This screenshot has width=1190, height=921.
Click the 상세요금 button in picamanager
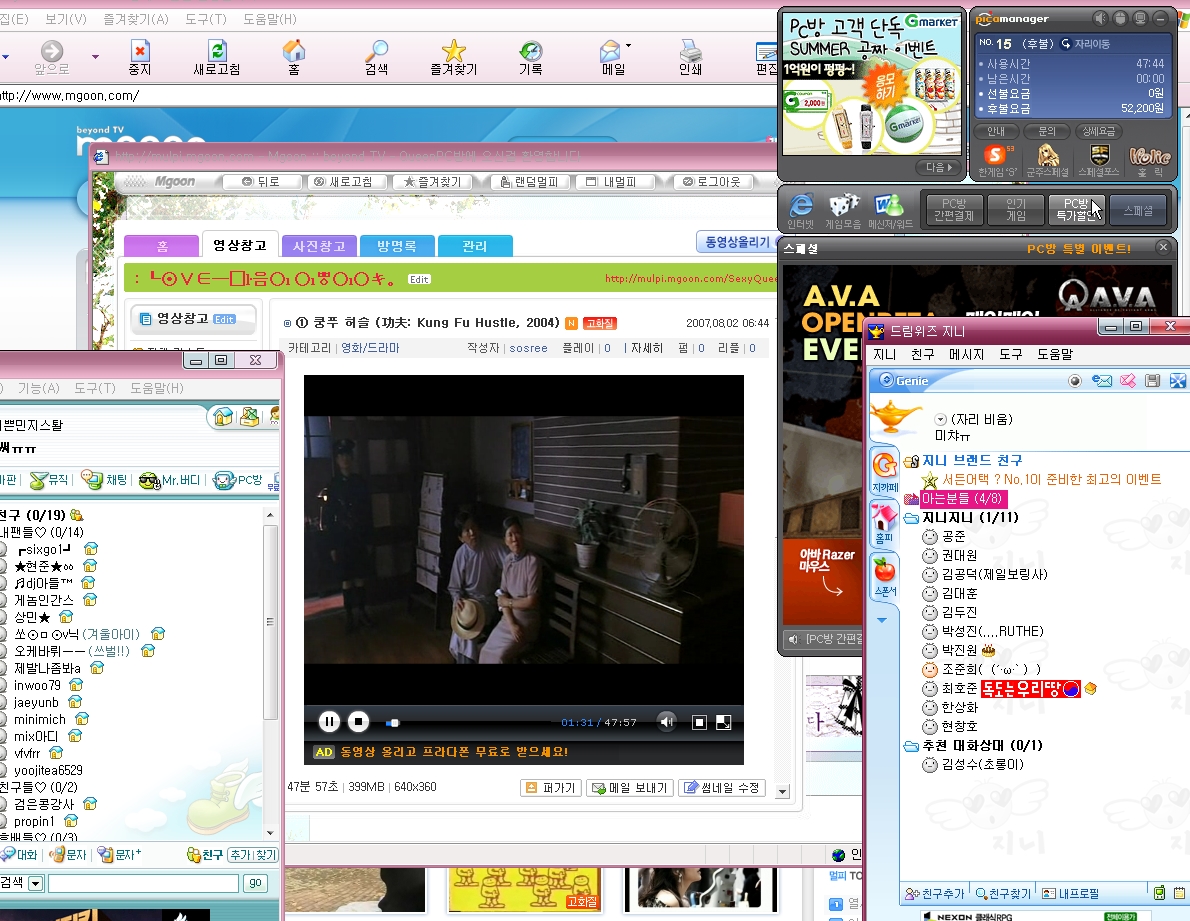pyautogui.click(x=1098, y=131)
